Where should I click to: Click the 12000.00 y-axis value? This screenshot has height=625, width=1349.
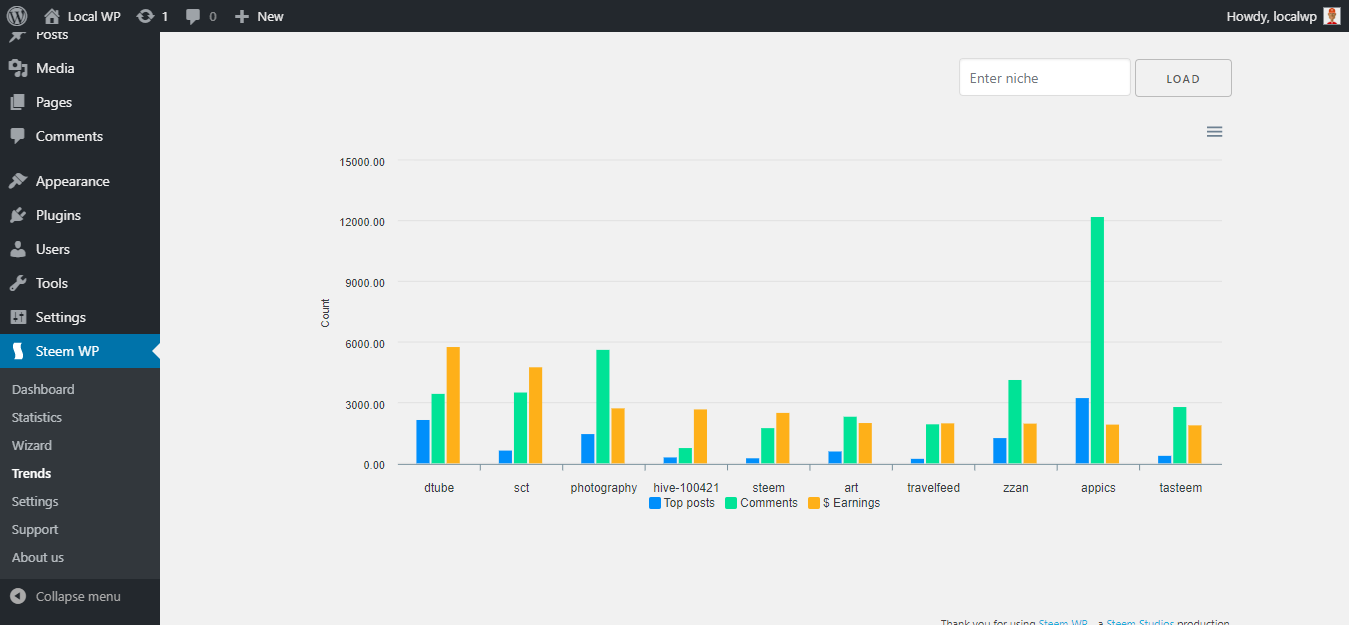pos(362,222)
